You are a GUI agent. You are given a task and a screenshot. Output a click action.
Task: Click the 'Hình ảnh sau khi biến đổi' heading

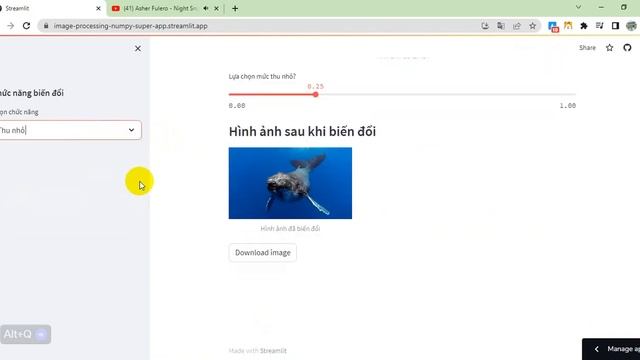pyautogui.click(x=302, y=131)
